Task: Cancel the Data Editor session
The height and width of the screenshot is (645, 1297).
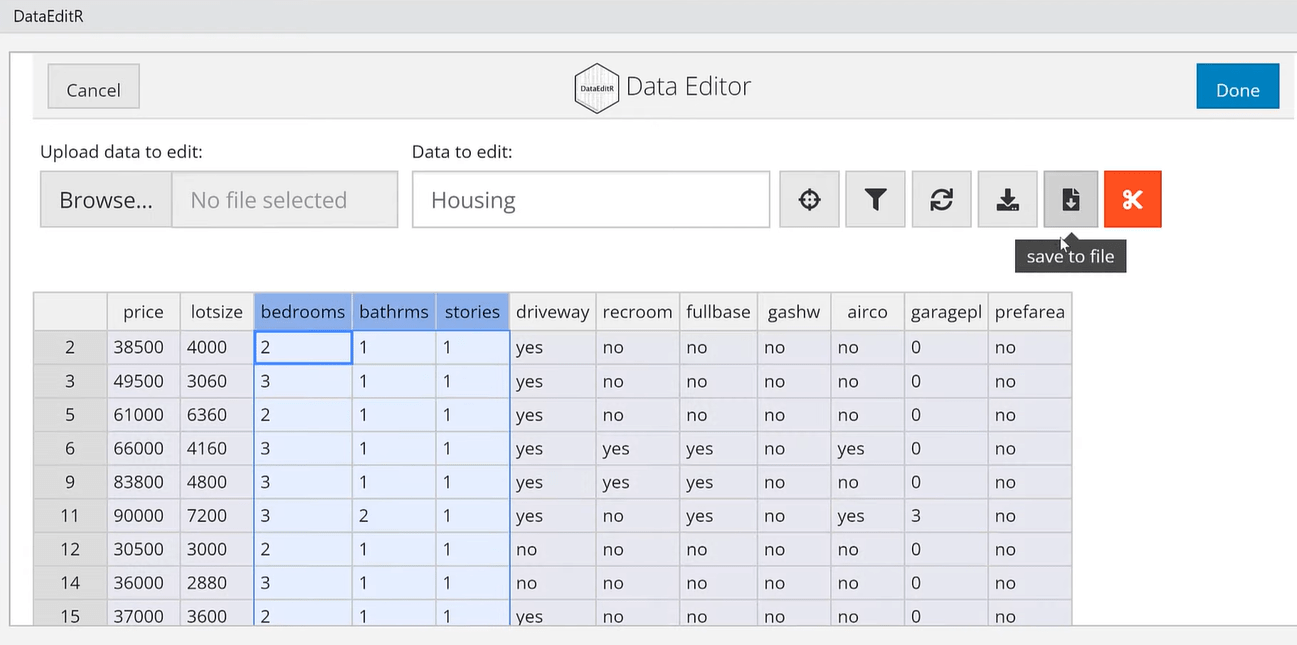Action: click(x=93, y=88)
